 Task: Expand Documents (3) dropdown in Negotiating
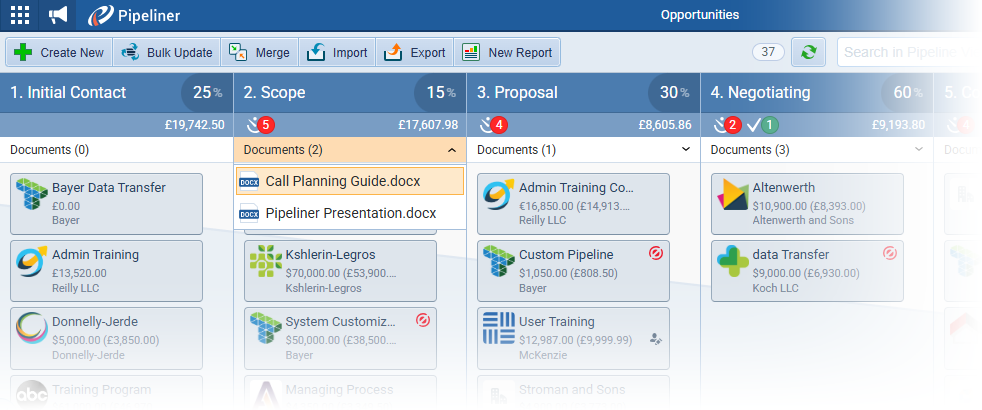(x=817, y=150)
